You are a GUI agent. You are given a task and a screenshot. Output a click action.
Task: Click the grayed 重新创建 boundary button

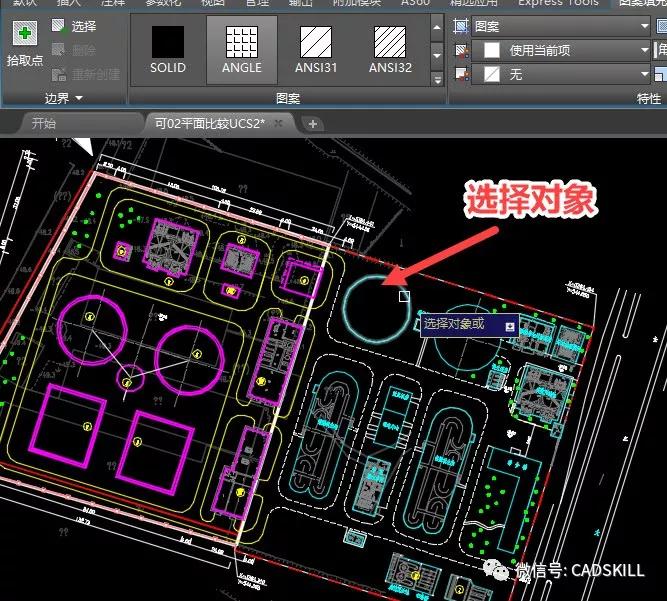click(86, 74)
